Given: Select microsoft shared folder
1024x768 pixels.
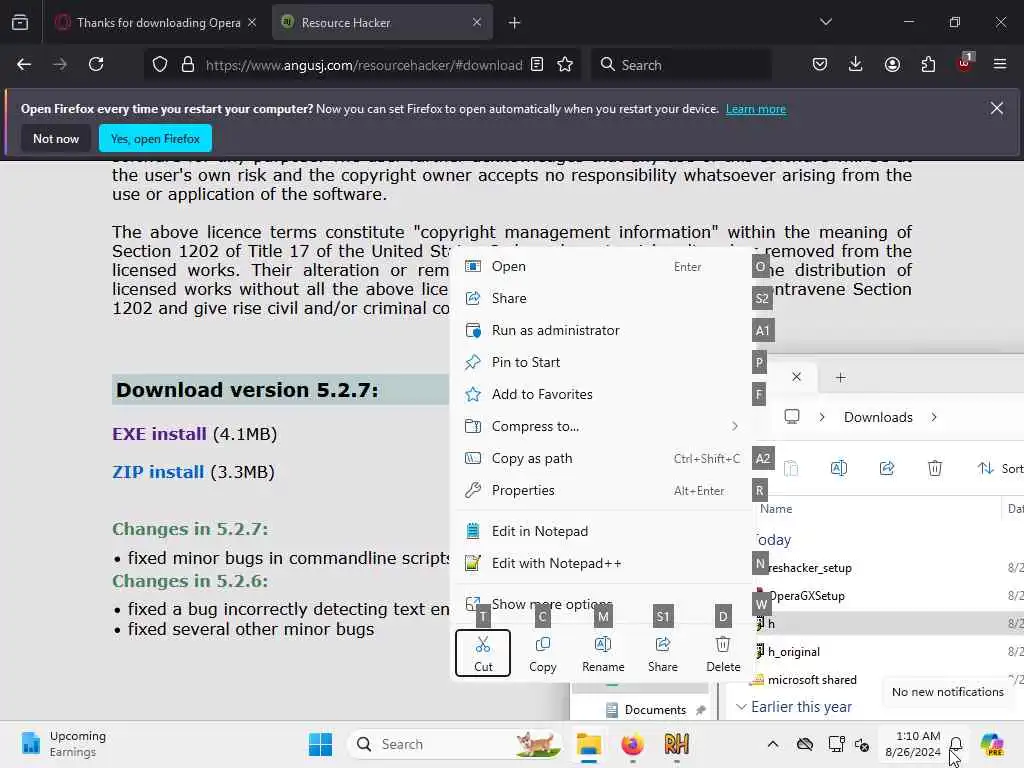Looking at the screenshot, I should coord(812,680).
